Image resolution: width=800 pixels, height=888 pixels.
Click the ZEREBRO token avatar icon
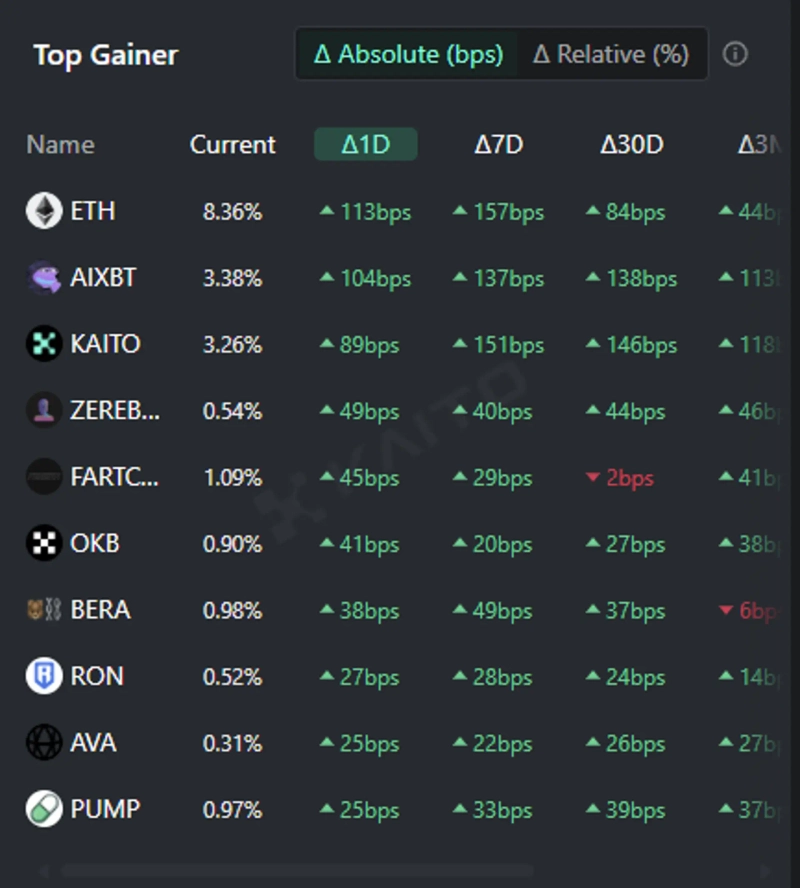[44, 410]
